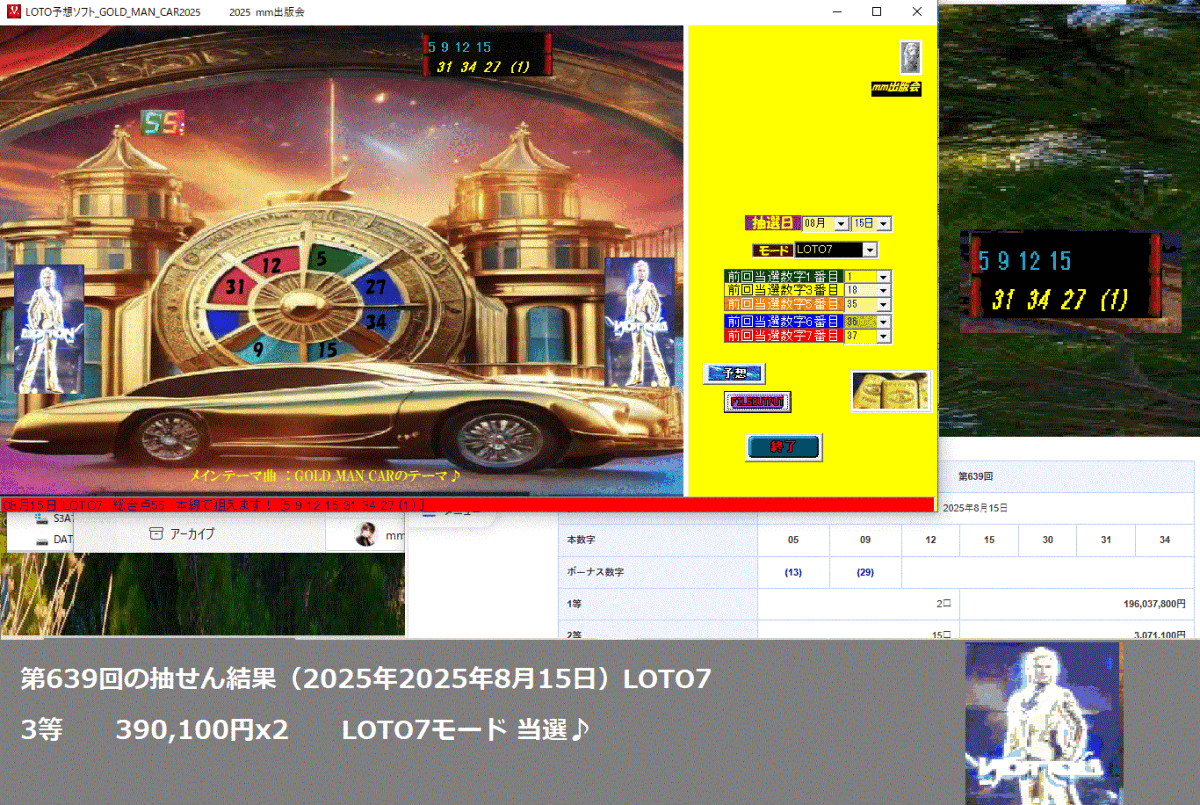1200x805 pixels.
Task: Click the number display panel atop the app image
Action: pos(488,55)
